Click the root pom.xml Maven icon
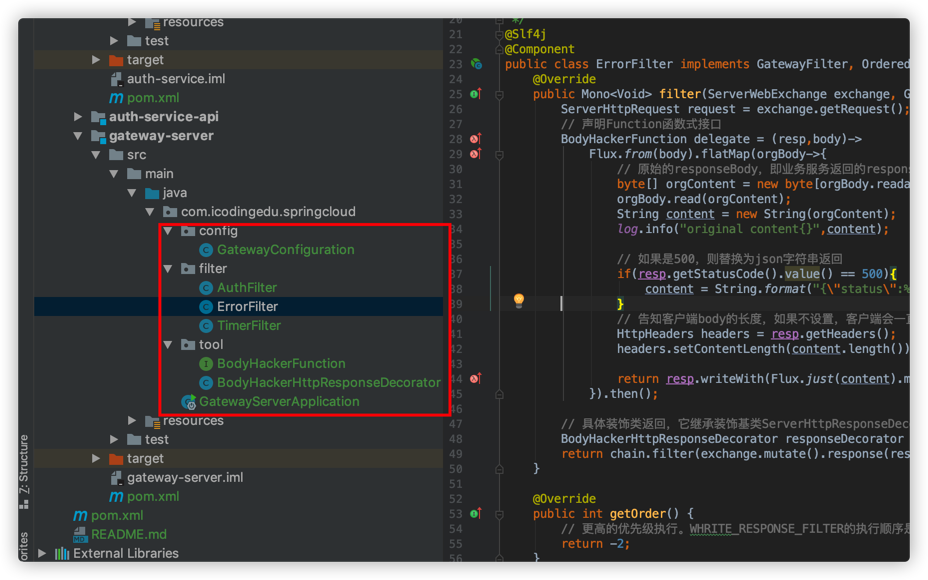This screenshot has height=580, width=928. [80, 515]
